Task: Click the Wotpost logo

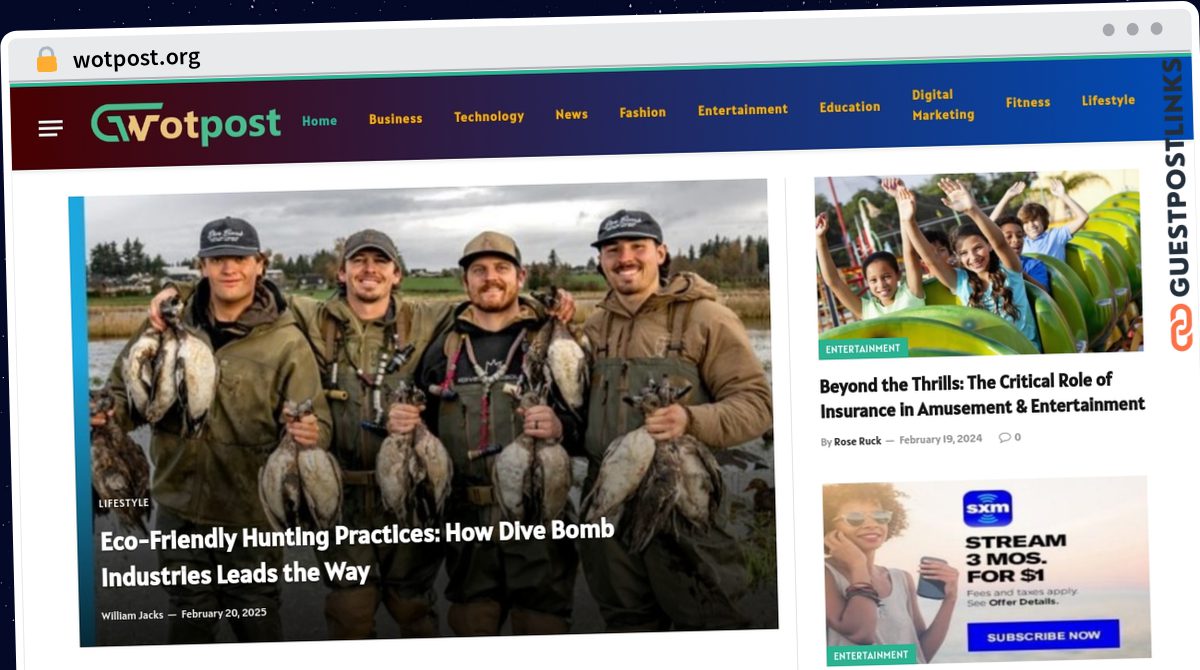Action: click(186, 124)
